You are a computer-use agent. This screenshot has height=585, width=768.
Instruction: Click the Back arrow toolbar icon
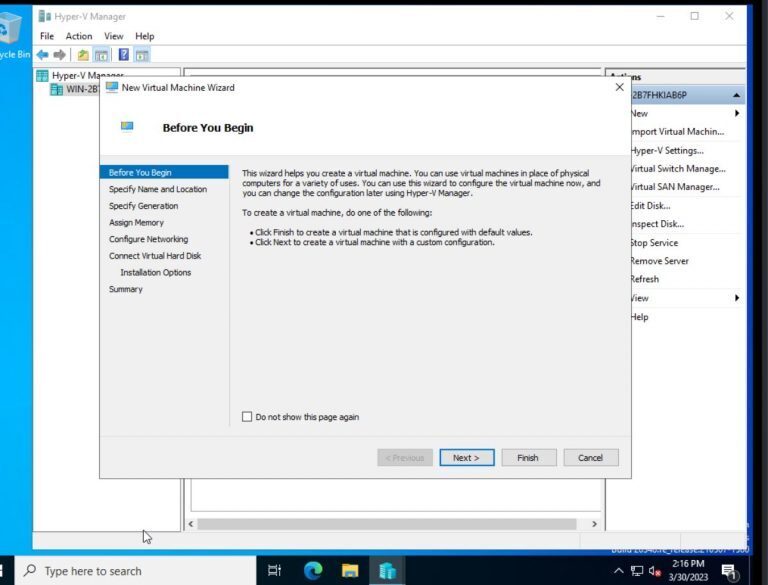(x=42, y=55)
